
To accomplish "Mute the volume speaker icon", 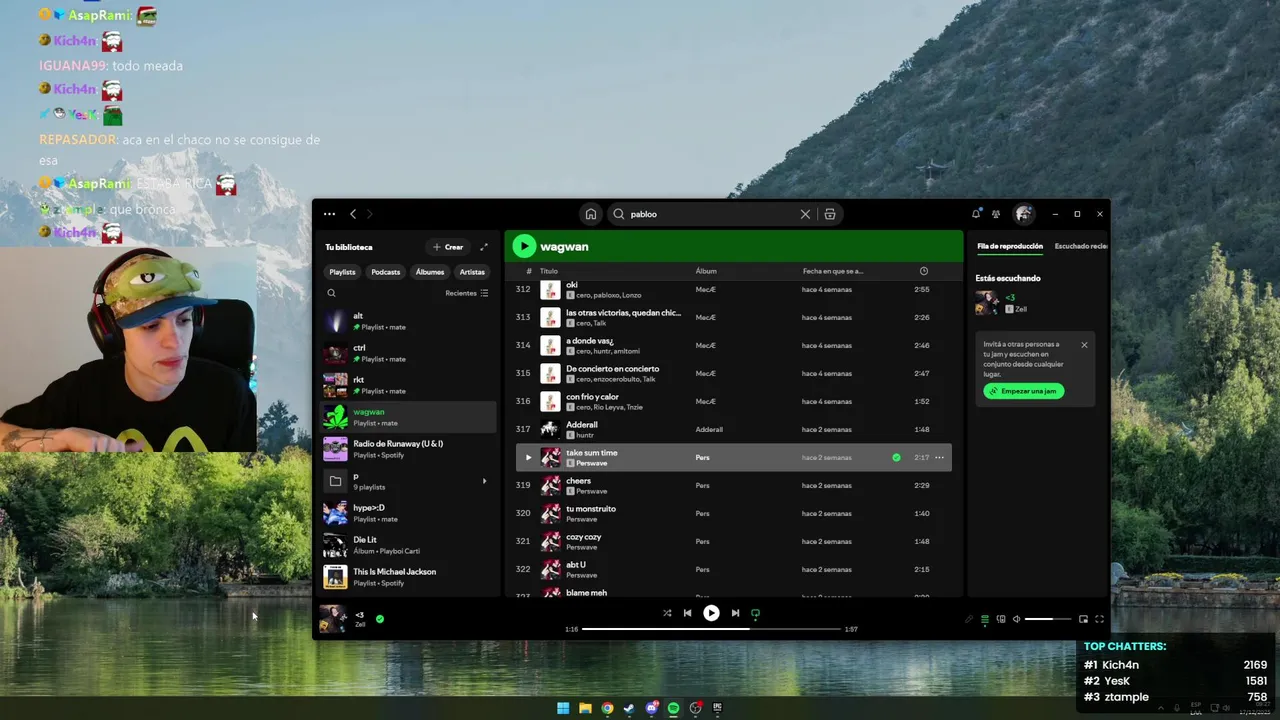I will 1017,619.
